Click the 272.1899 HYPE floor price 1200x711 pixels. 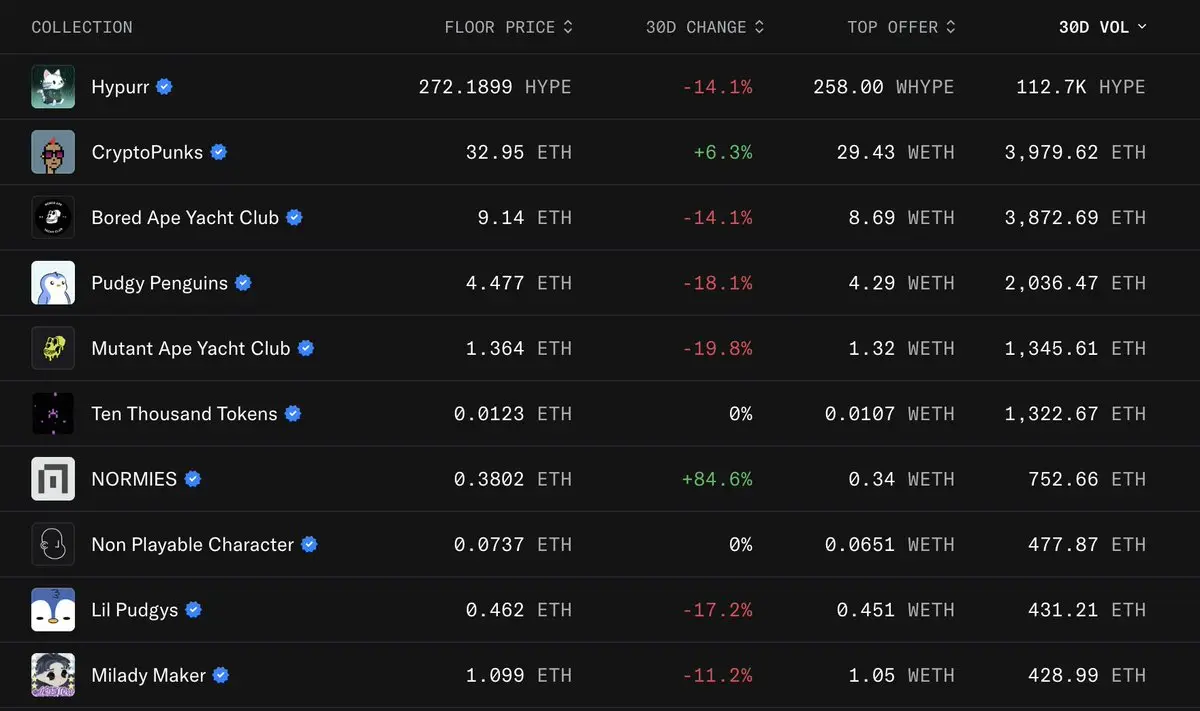tap(495, 87)
